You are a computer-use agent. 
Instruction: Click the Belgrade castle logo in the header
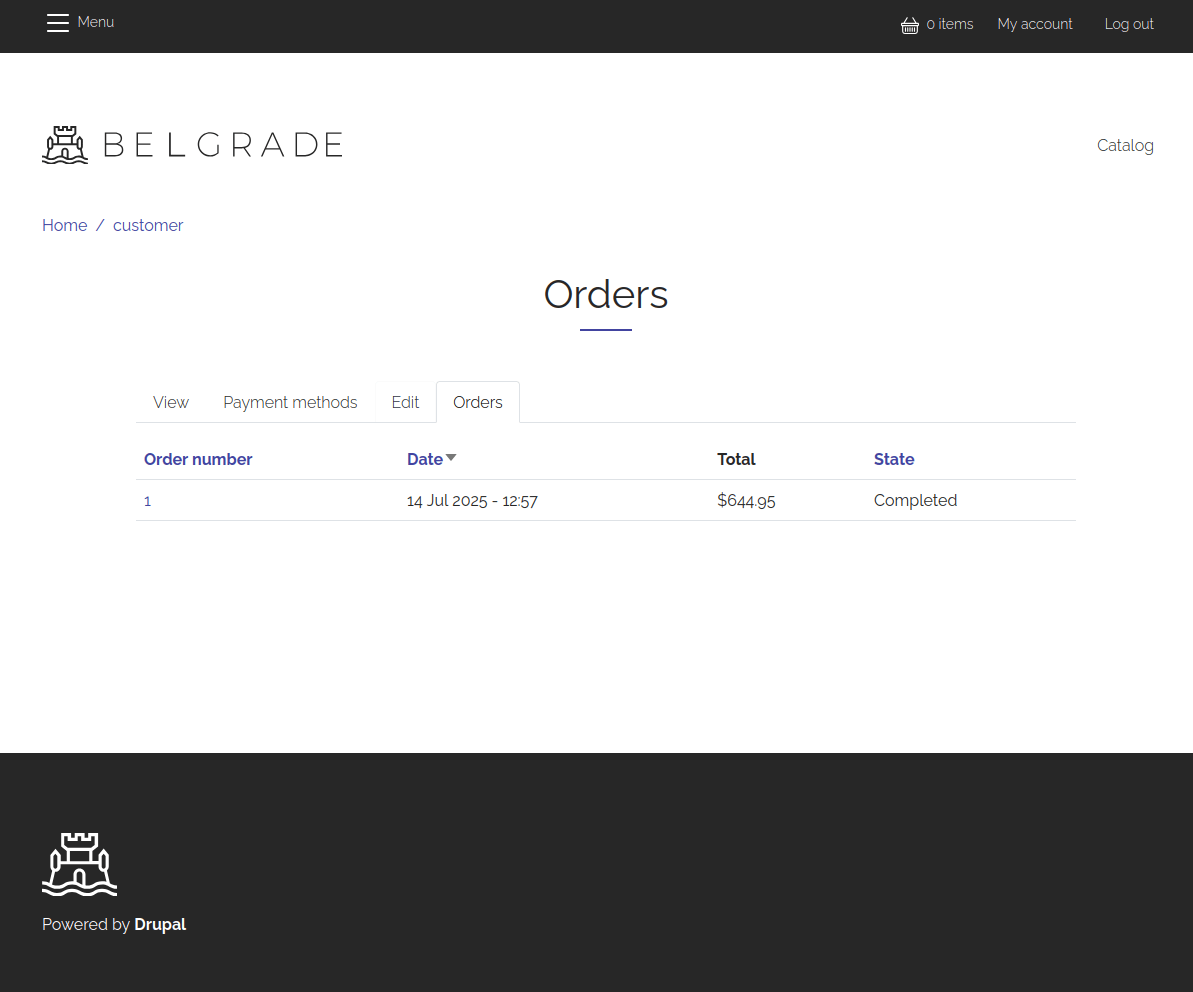tap(65, 145)
